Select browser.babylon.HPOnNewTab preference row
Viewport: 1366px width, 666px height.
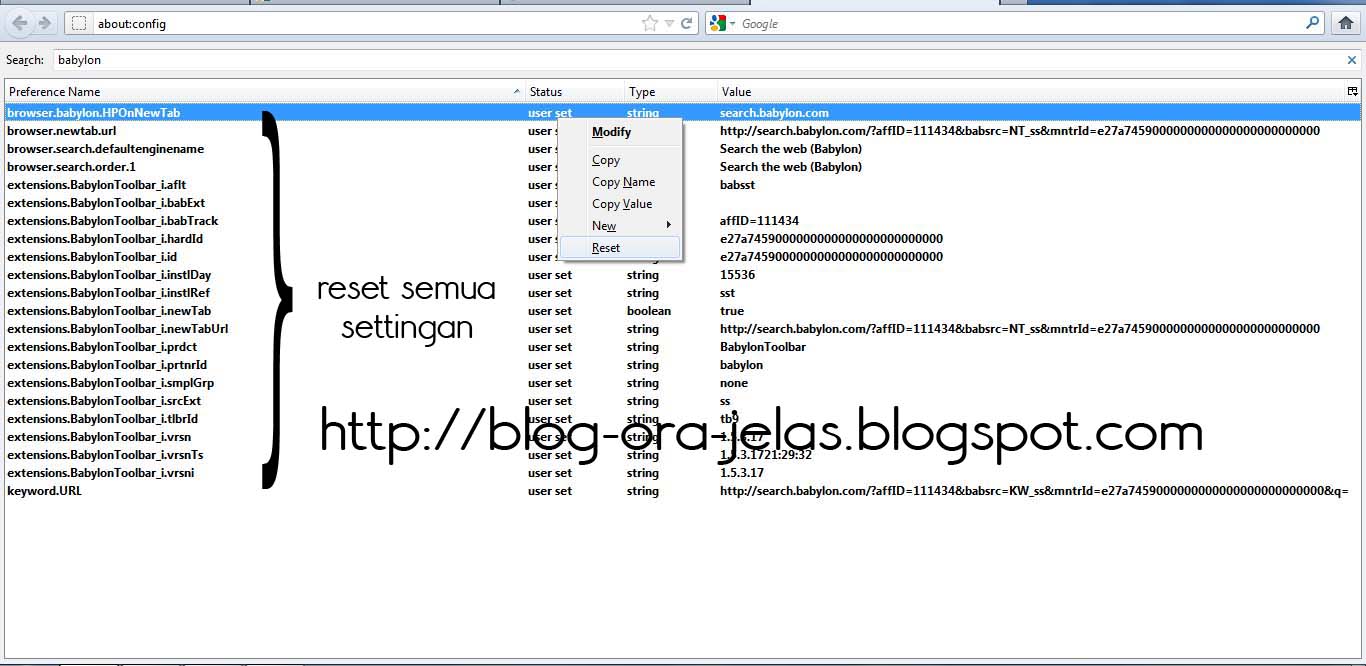[682, 113]
